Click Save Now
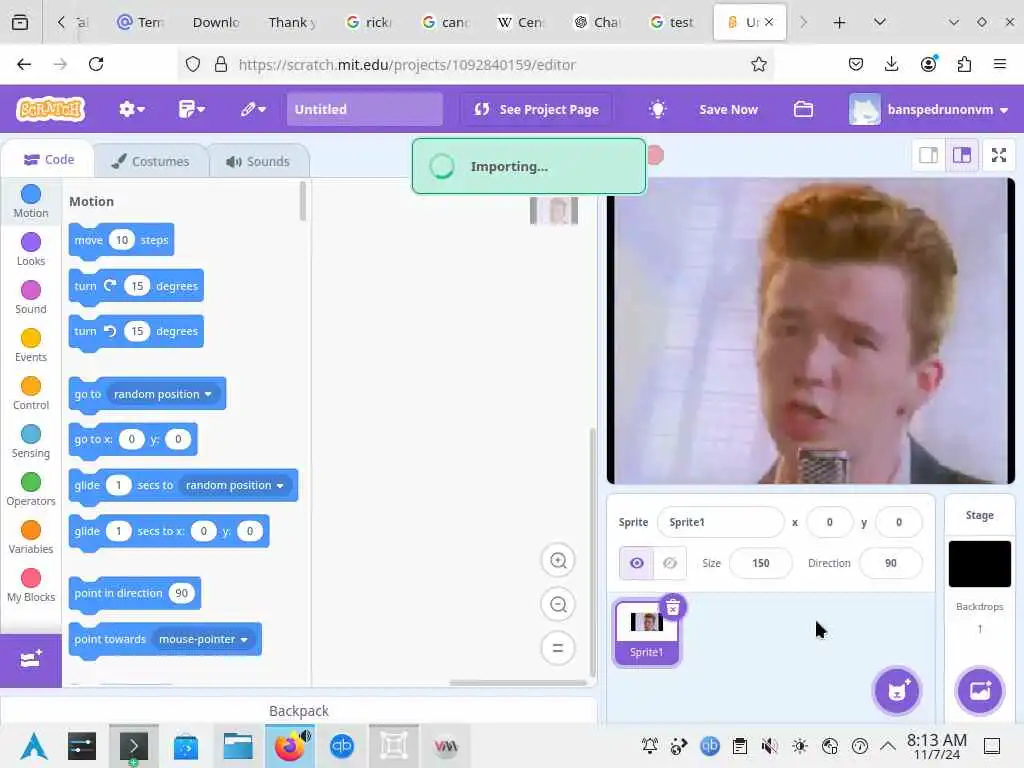 (x=728, y=110)
